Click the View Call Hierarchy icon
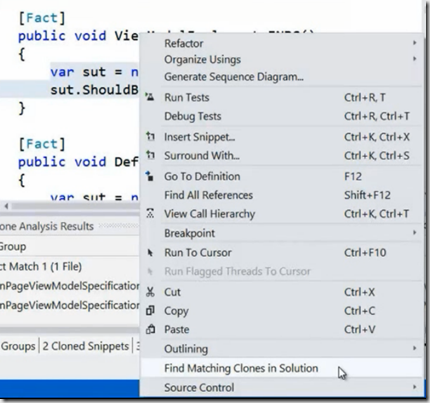430x403 pixels. point(150,213)
